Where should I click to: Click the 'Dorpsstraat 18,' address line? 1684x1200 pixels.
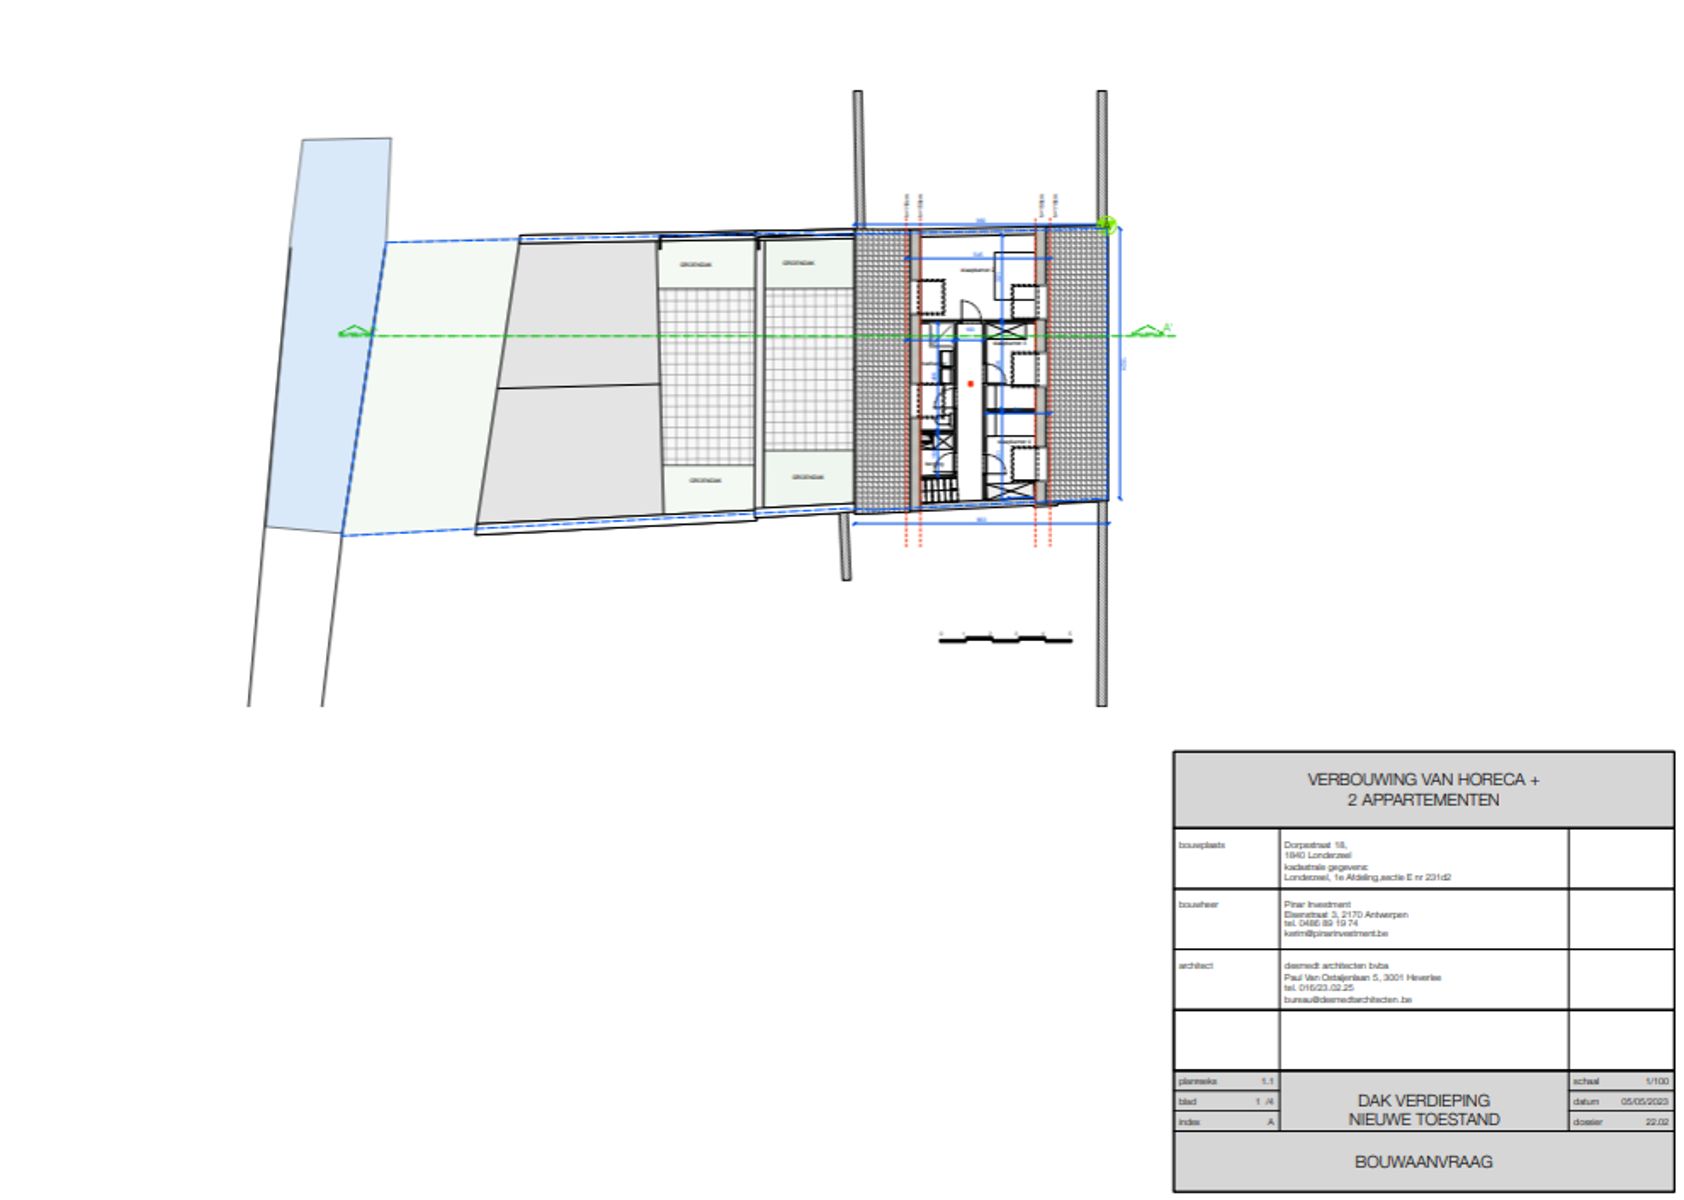(x=1315, y=845)
